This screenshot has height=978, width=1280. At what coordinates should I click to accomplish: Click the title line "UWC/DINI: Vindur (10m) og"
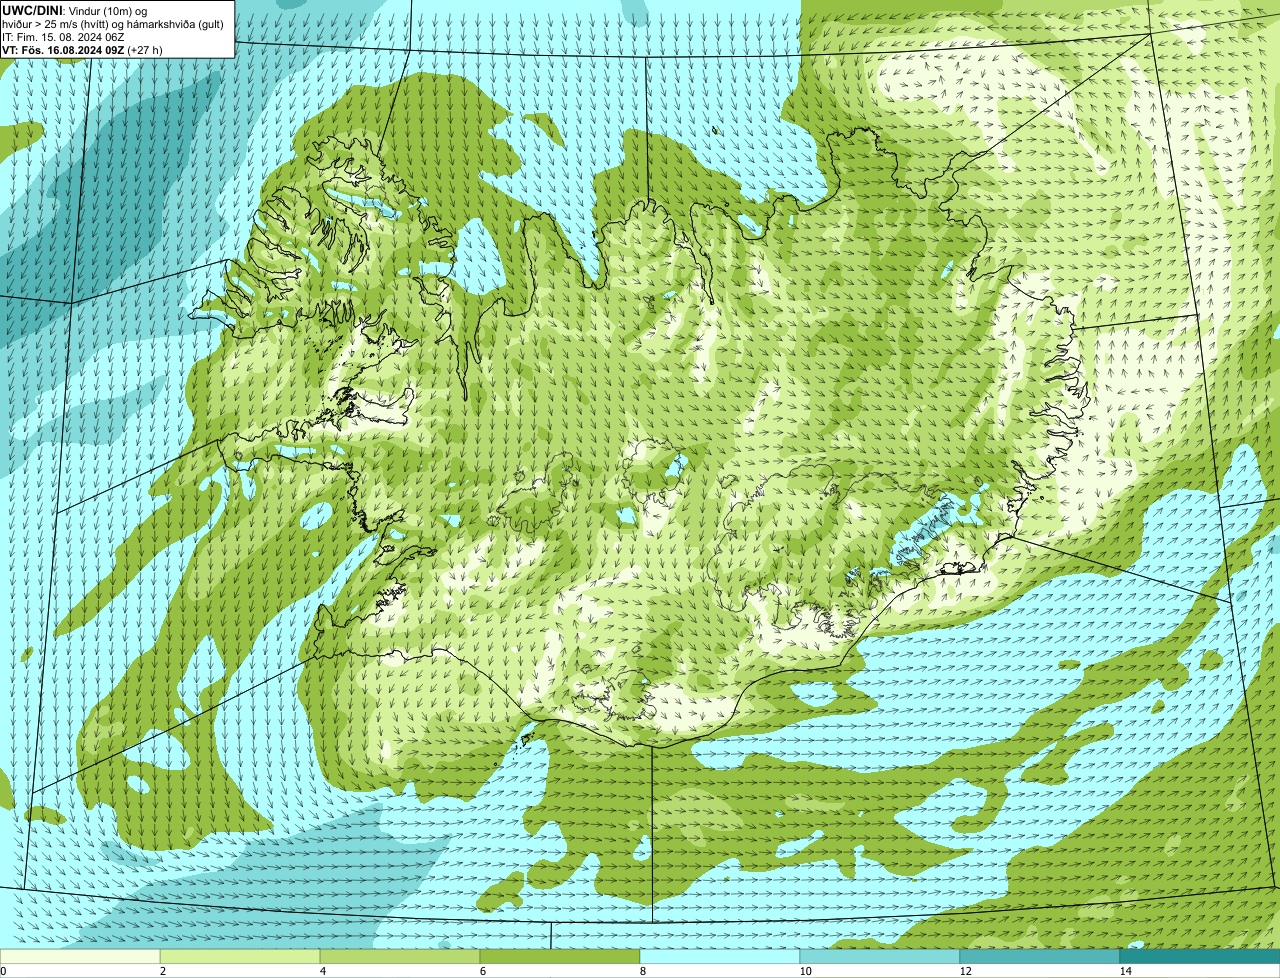[x=75, y=9]
